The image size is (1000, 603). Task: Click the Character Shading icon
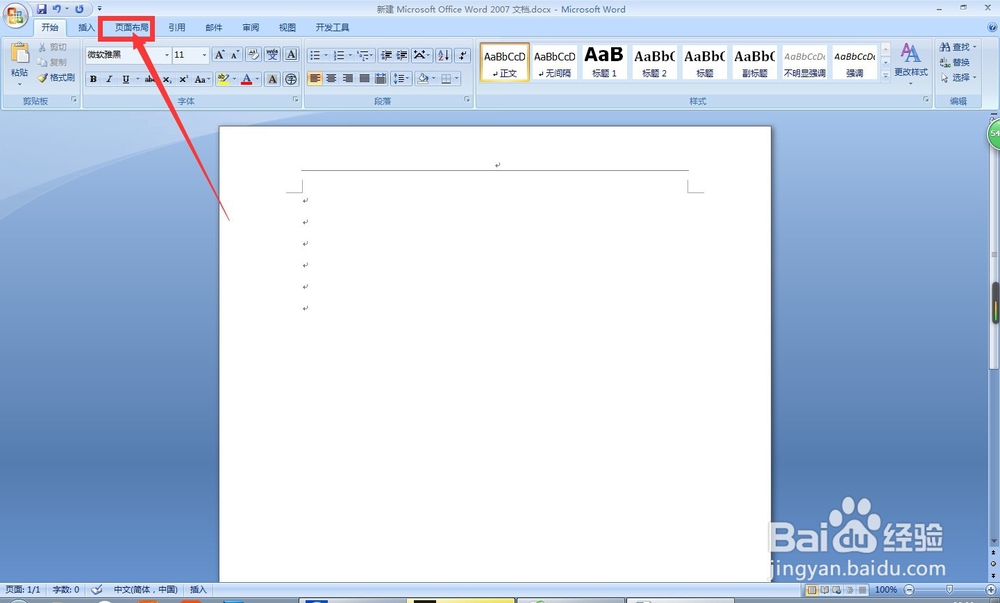pos(272,79)
